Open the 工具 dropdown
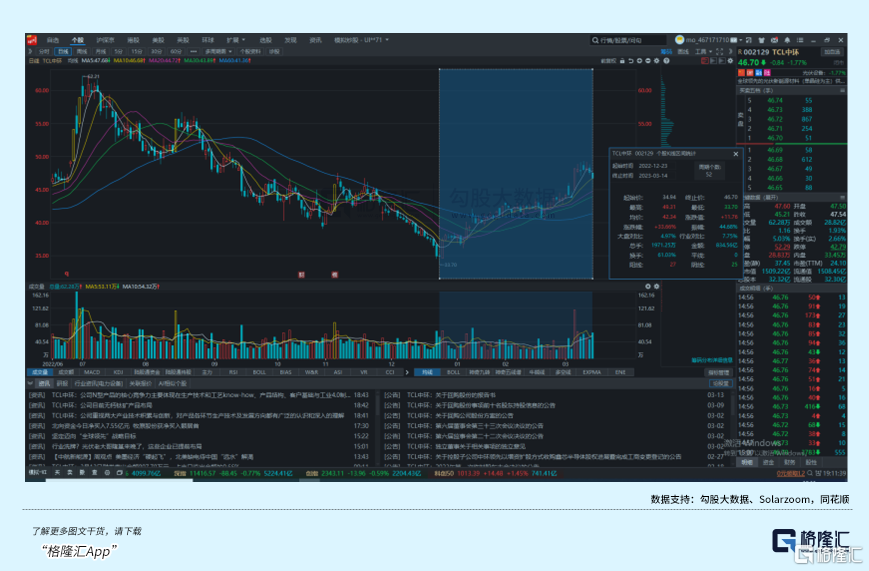869x571 pixels. coord(704,52)
